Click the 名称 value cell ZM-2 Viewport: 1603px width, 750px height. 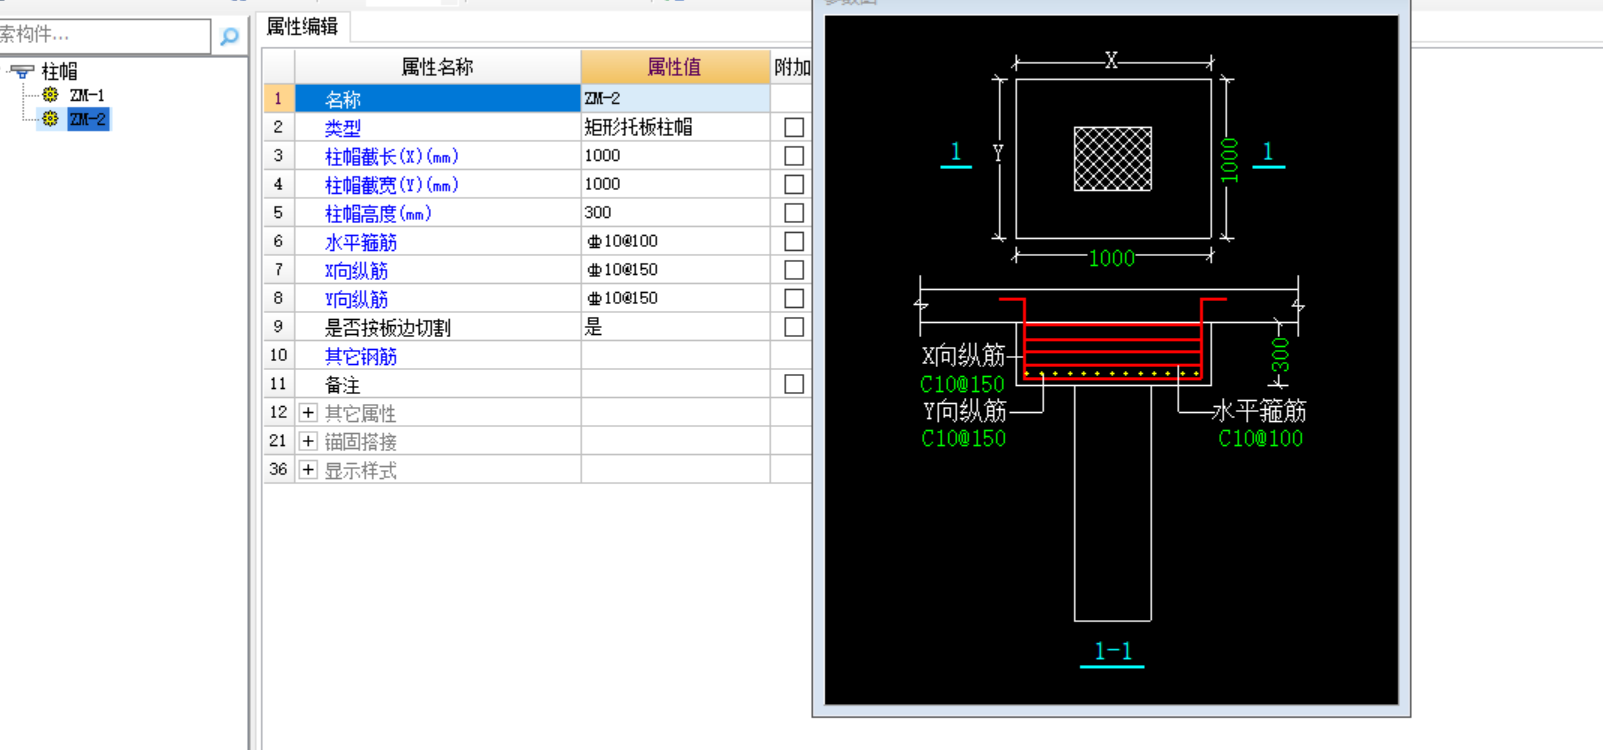coord(675,98)
